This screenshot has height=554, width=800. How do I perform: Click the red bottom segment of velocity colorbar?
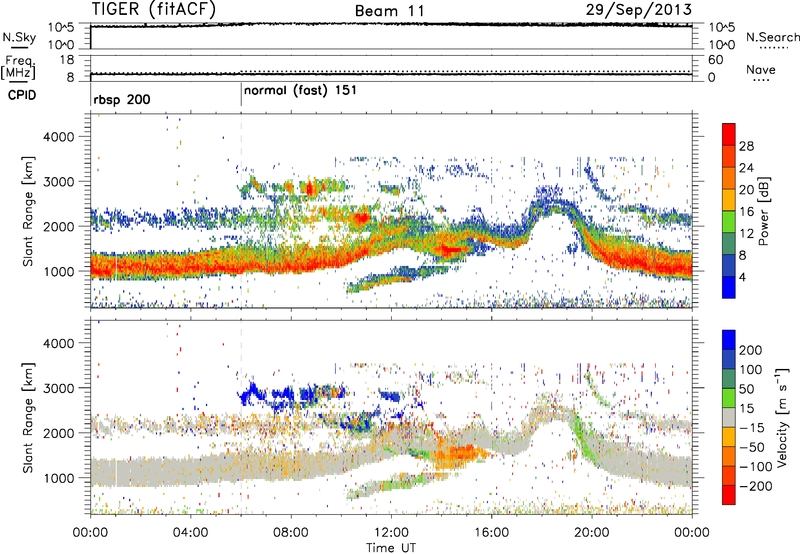pos(729,495)
